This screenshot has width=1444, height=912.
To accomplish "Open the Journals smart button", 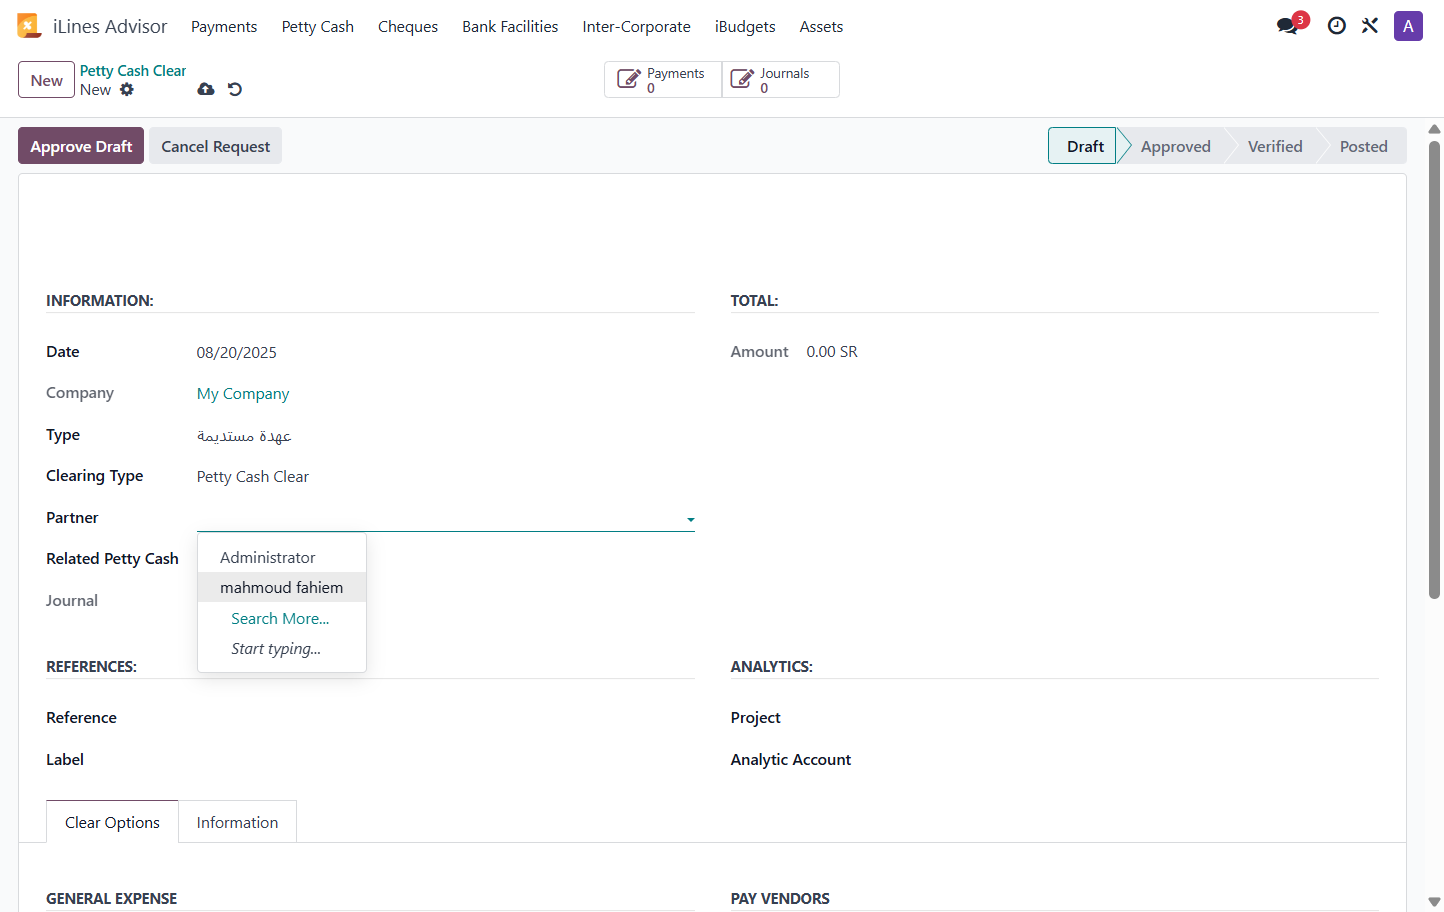I will (781, 80).
